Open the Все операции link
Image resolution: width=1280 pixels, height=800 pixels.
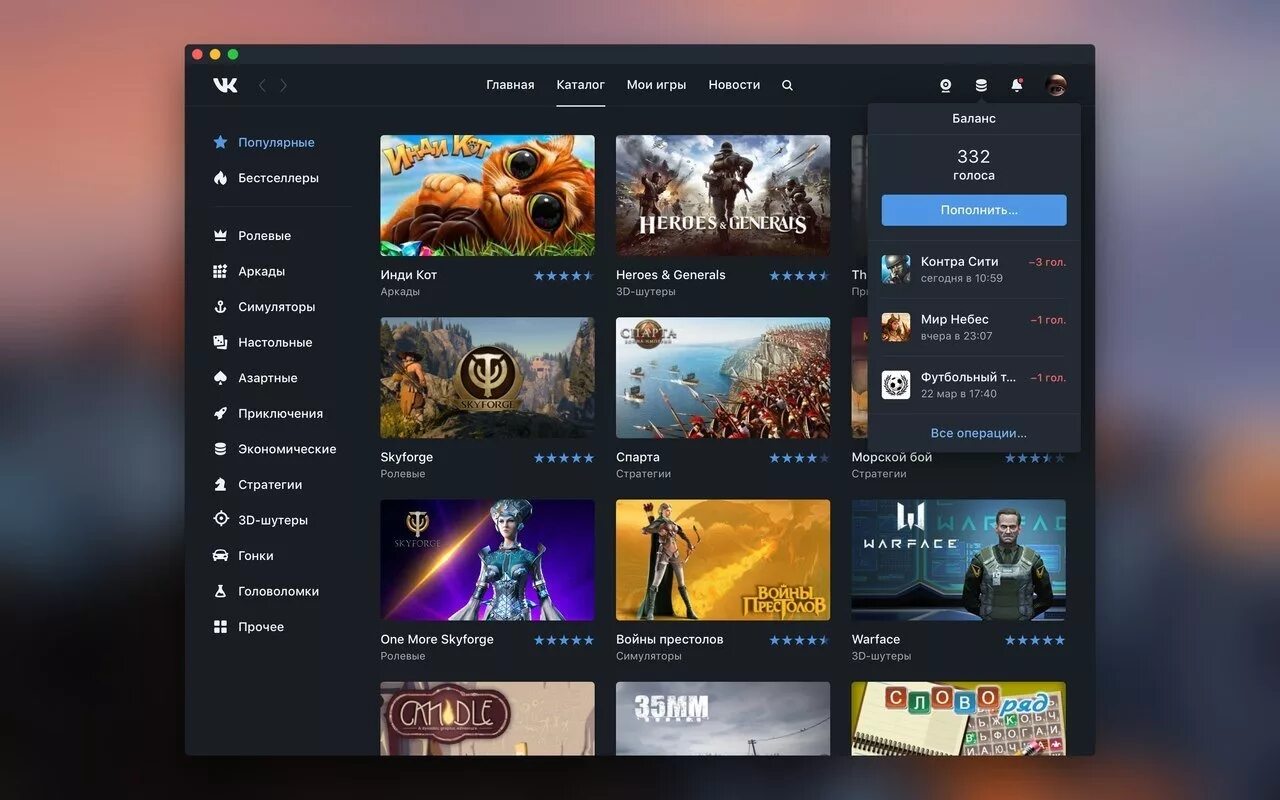(x=978, y=433)
